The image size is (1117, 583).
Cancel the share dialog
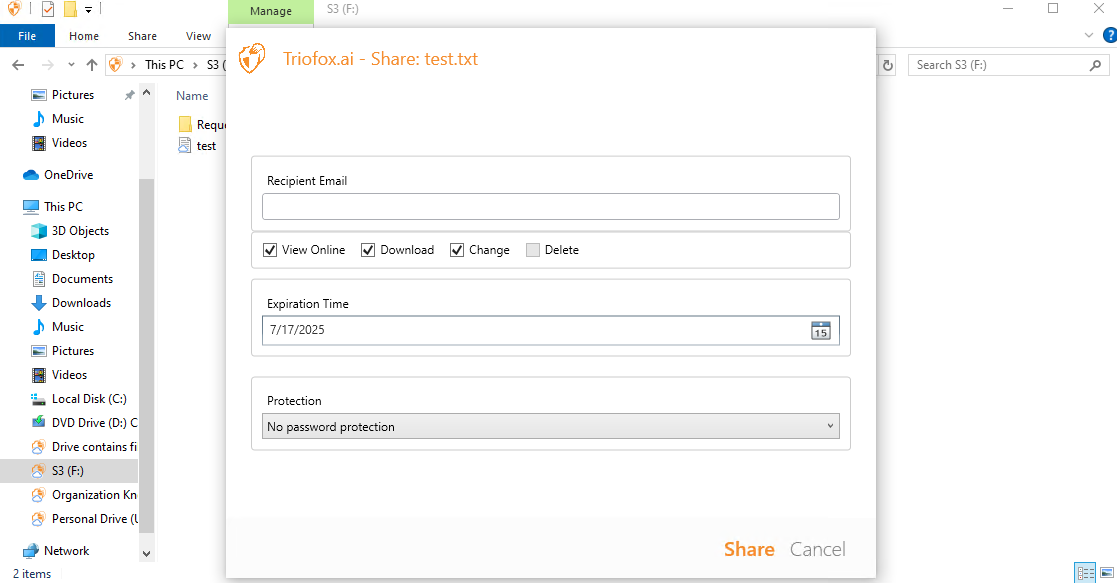(x=817, y=549)
